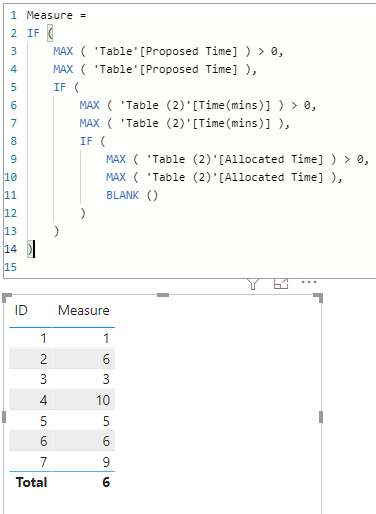Click 'Table (2)'[Time(mins)] on line 7
Viewport: 376px width, 514px height.
coord(195,123)
